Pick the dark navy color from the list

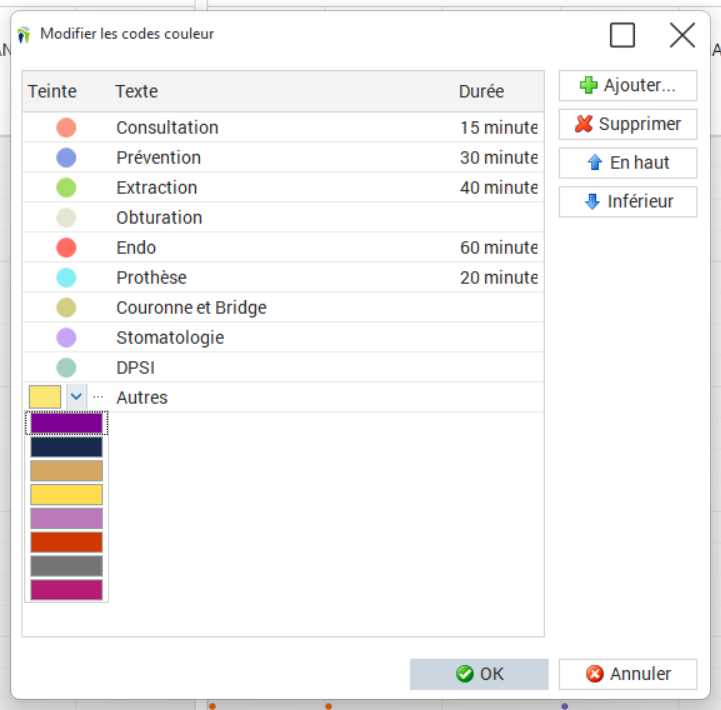tap(67, 447)
